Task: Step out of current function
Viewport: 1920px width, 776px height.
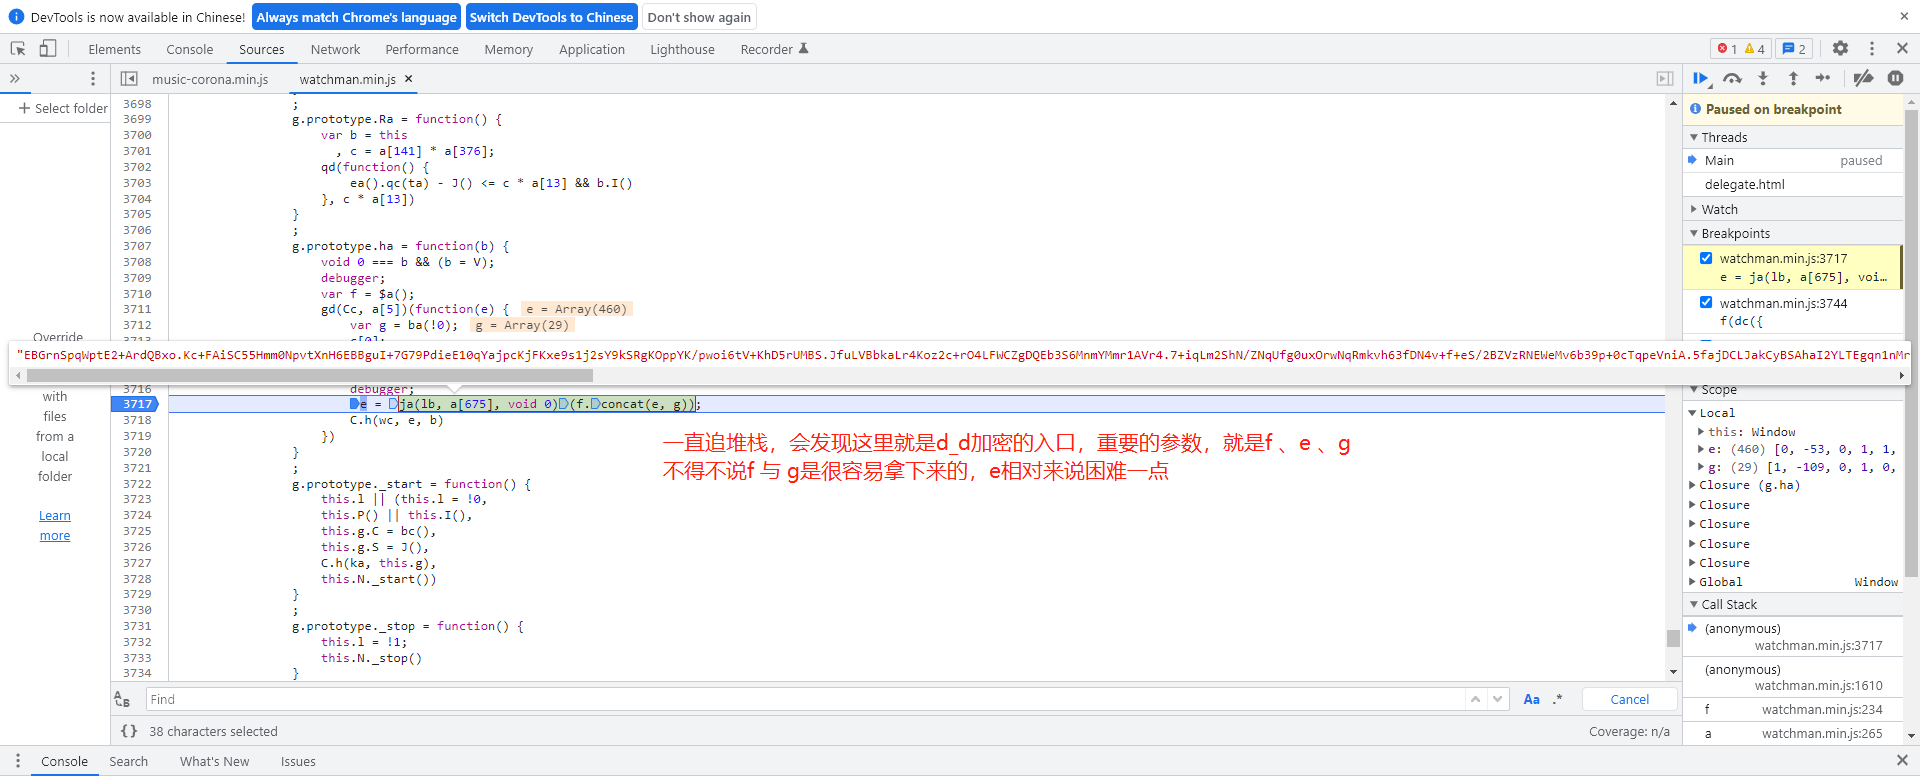Action: 1793,78
